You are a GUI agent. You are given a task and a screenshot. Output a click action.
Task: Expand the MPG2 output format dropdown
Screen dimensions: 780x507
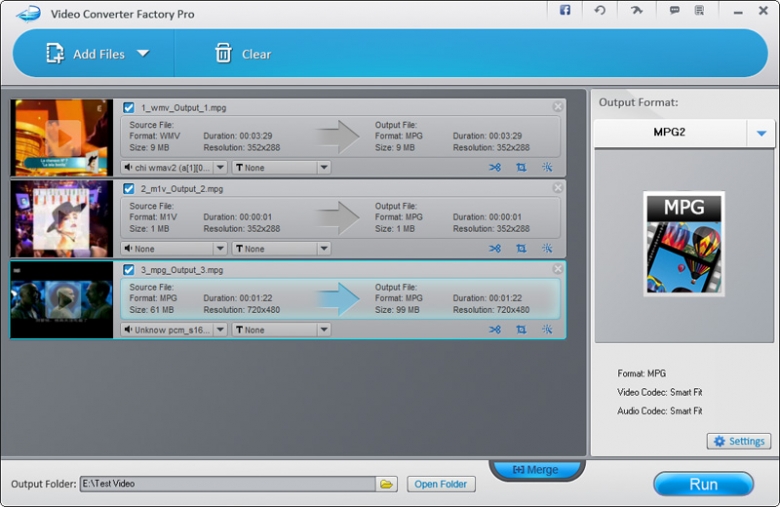[x=761, y=133]
